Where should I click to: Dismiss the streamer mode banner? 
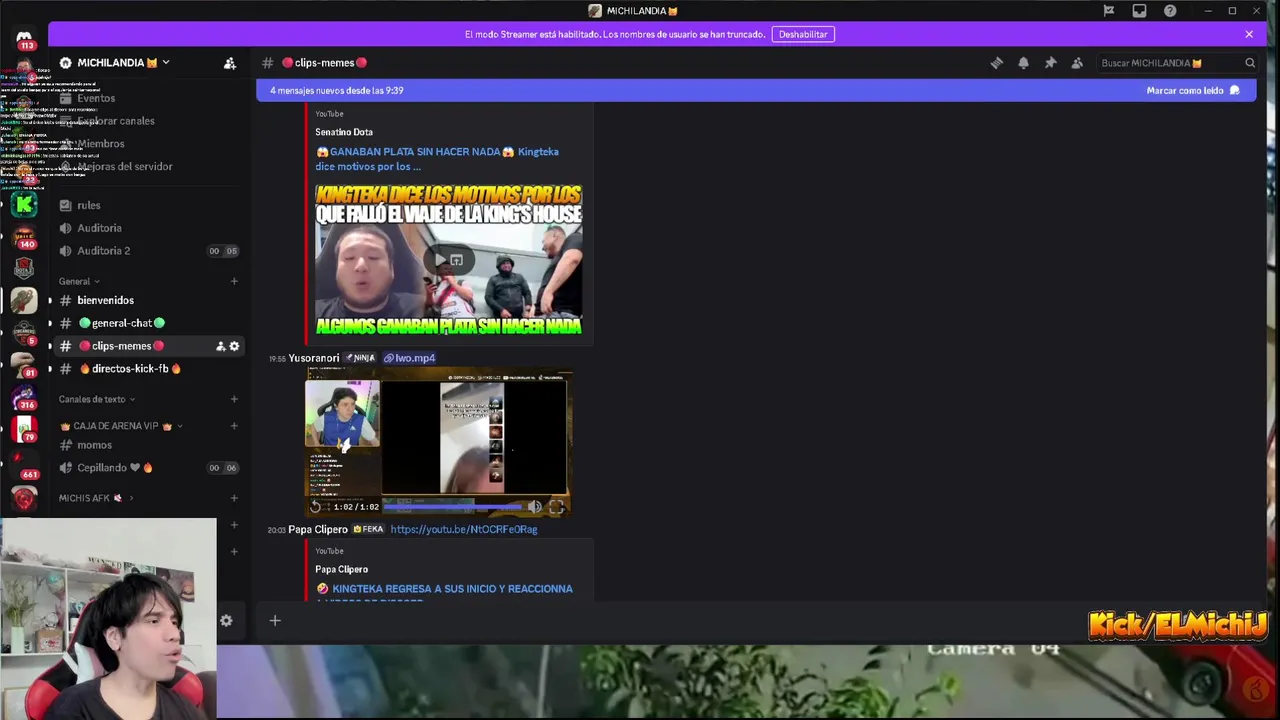tap(1249, 34)
